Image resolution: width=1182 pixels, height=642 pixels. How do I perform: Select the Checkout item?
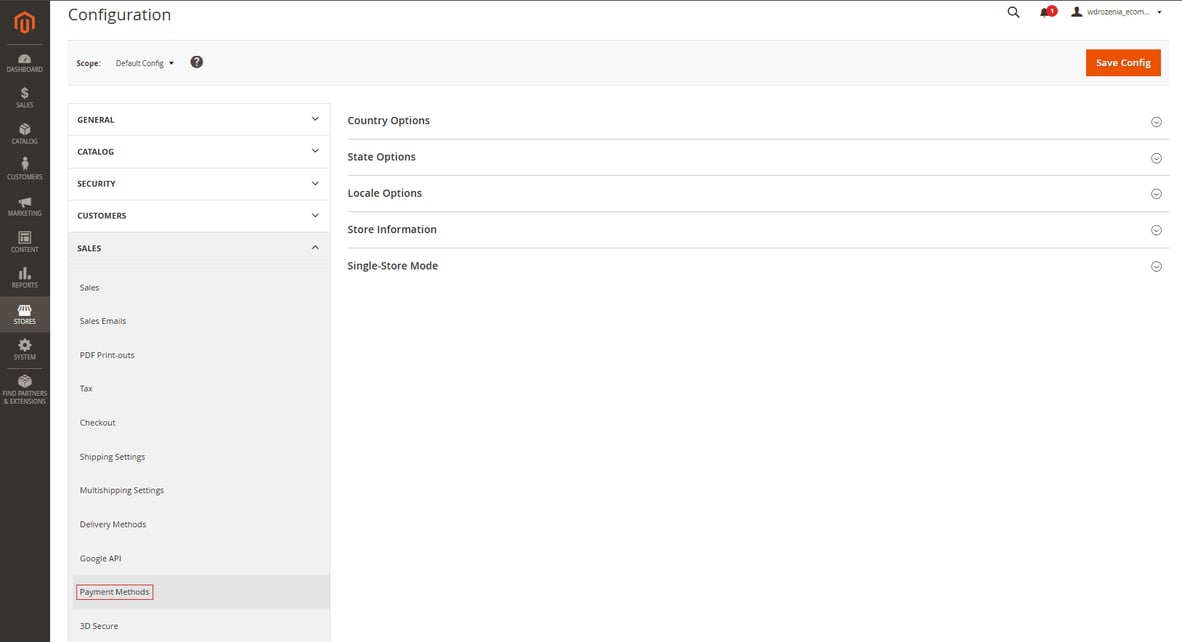coord(97,423)
